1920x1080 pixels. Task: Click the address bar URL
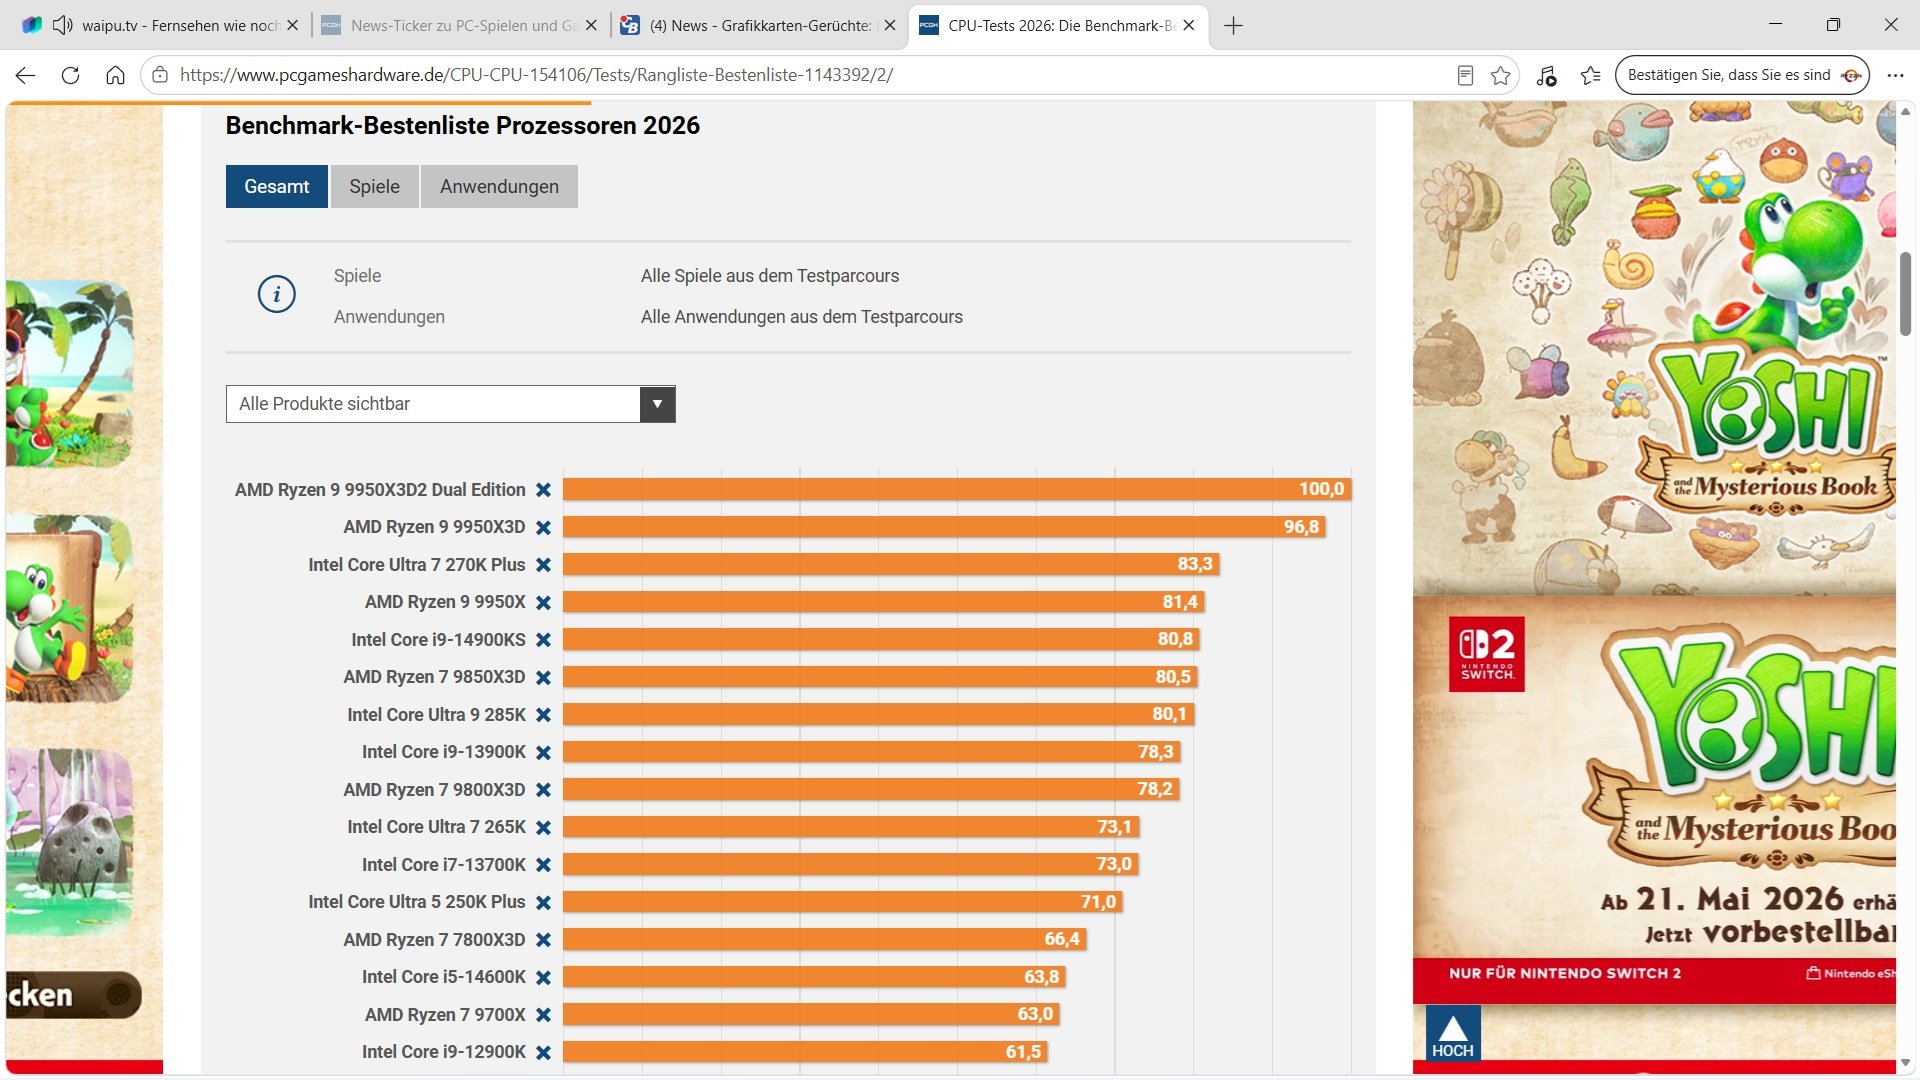[x=536, y=75]
